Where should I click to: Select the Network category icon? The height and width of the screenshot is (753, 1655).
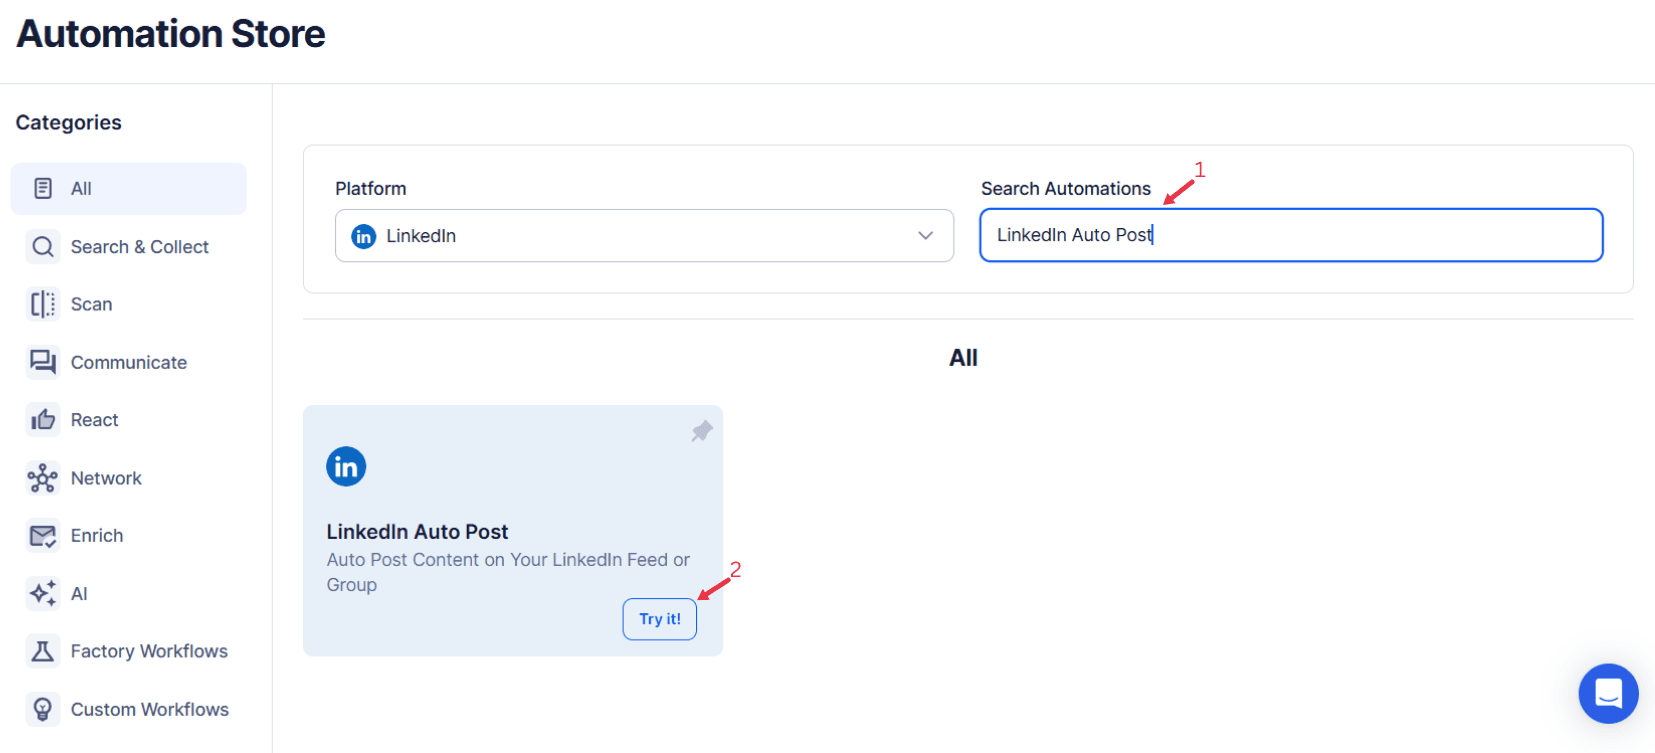pyautogui.click(x=43, y=477)
